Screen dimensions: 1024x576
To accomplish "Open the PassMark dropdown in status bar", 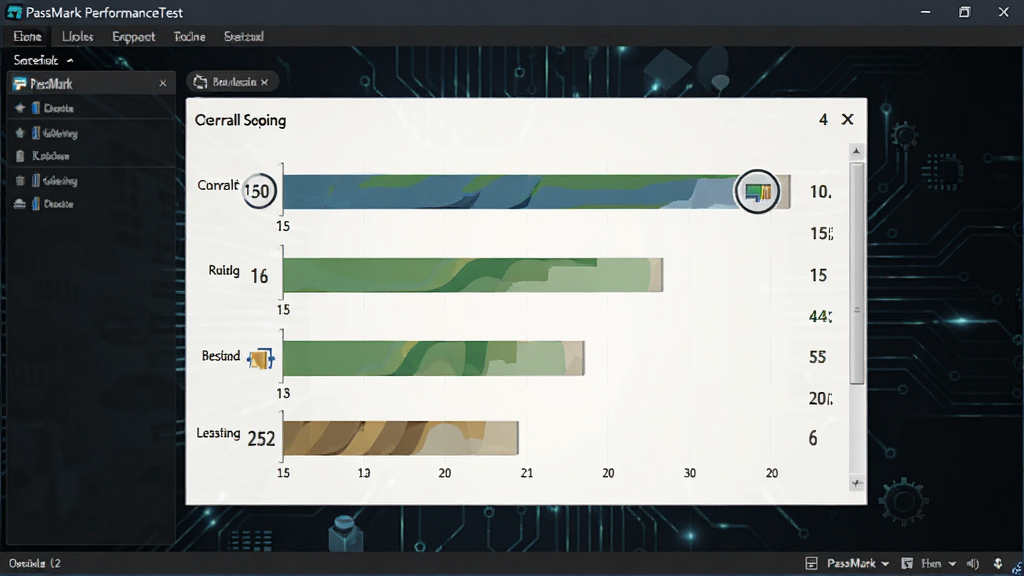I will pyautogui.click(x=858, y=564).
